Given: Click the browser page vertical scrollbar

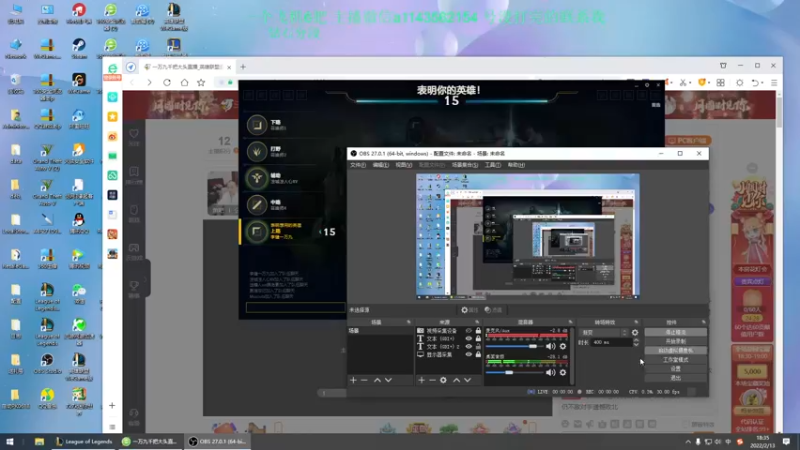Looking at the screenshot, I should (779, 110).
